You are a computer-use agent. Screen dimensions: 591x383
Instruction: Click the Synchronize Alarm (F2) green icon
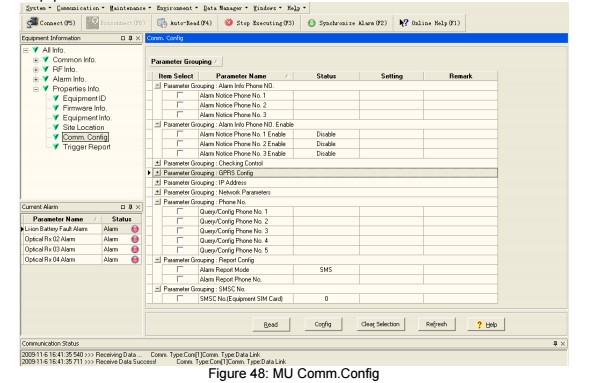click(x=311, y=23)
